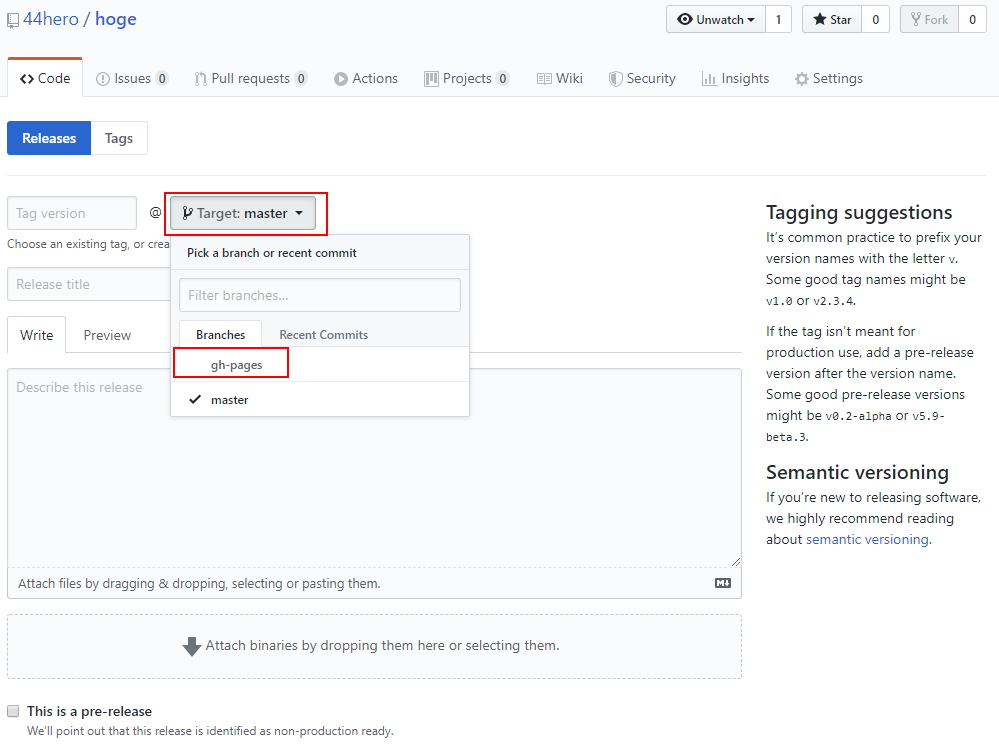Viewport: 999px width, 752px height.
Task: Click the pull request icon
Action: [201, 79]
